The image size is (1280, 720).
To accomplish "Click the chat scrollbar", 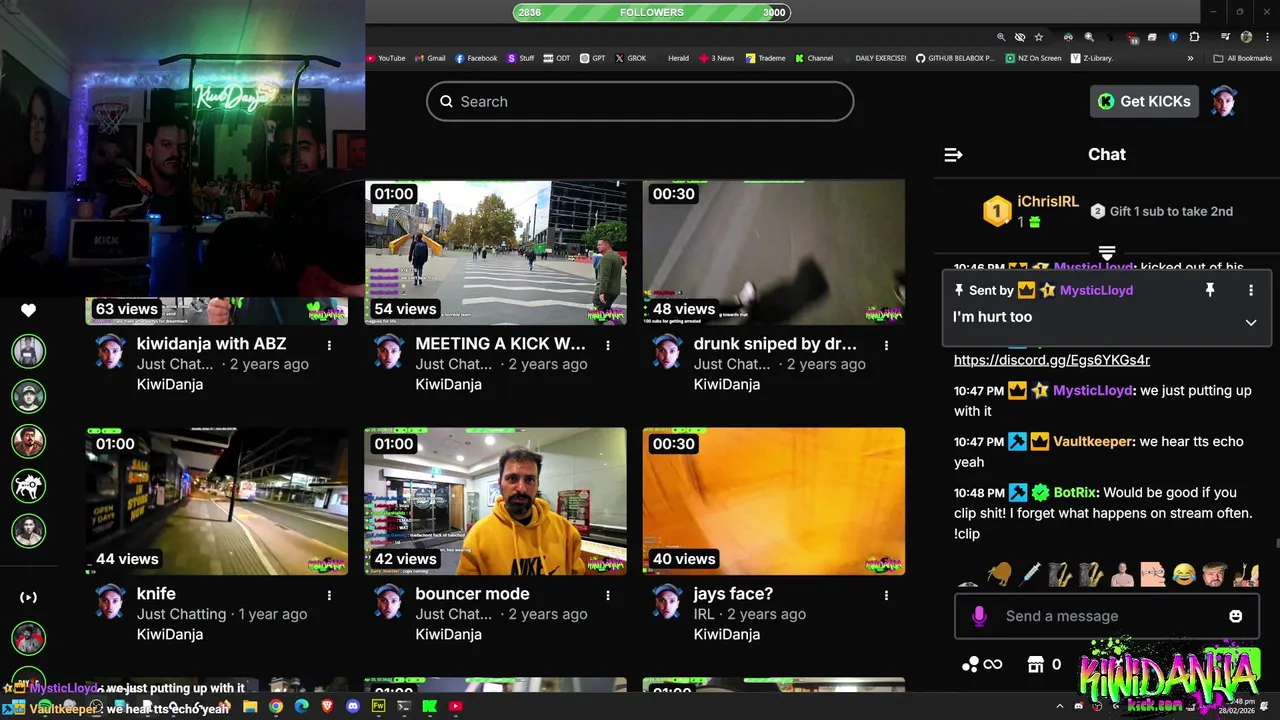I will [1276, 545].
